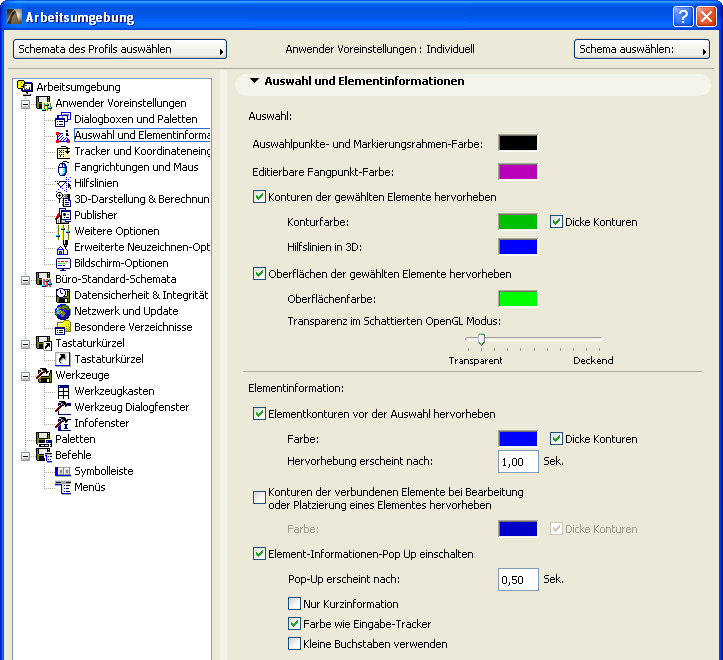Collapse the Büro-Standard-Schemata tree node
Viewport: 723px width, 660px height.
click(x=25, y=280)
